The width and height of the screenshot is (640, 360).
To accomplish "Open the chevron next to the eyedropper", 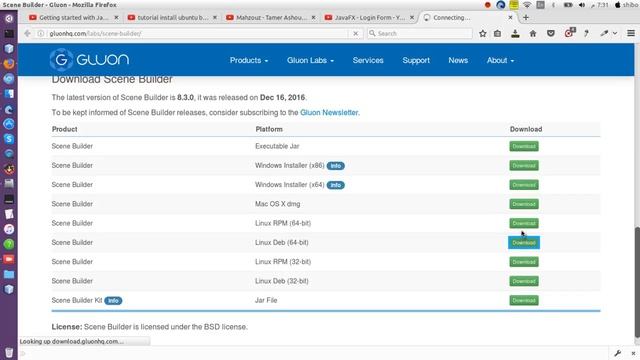I will click(615, 33).
